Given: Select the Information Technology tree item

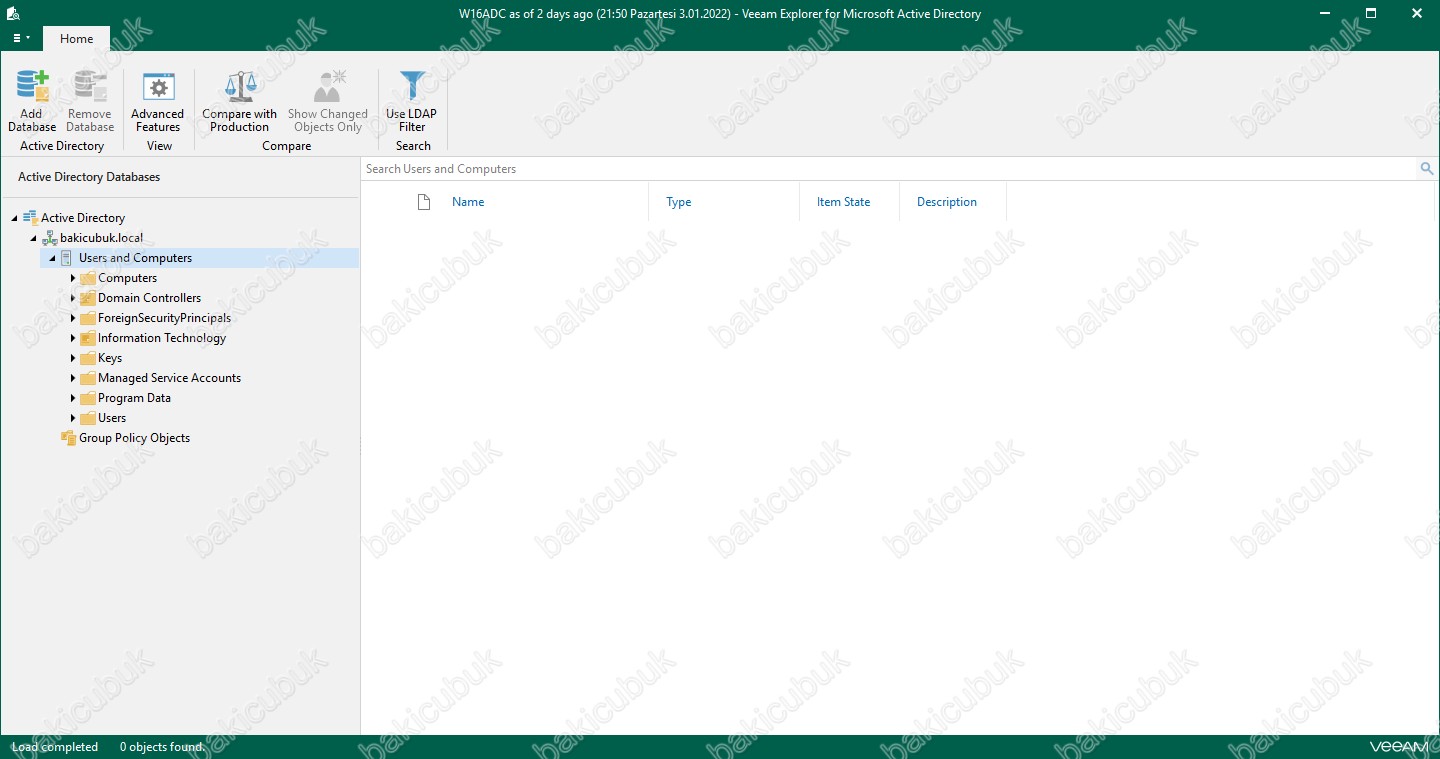Looking at the screenshot, I should pyautogui.click(x=162, y=338).
